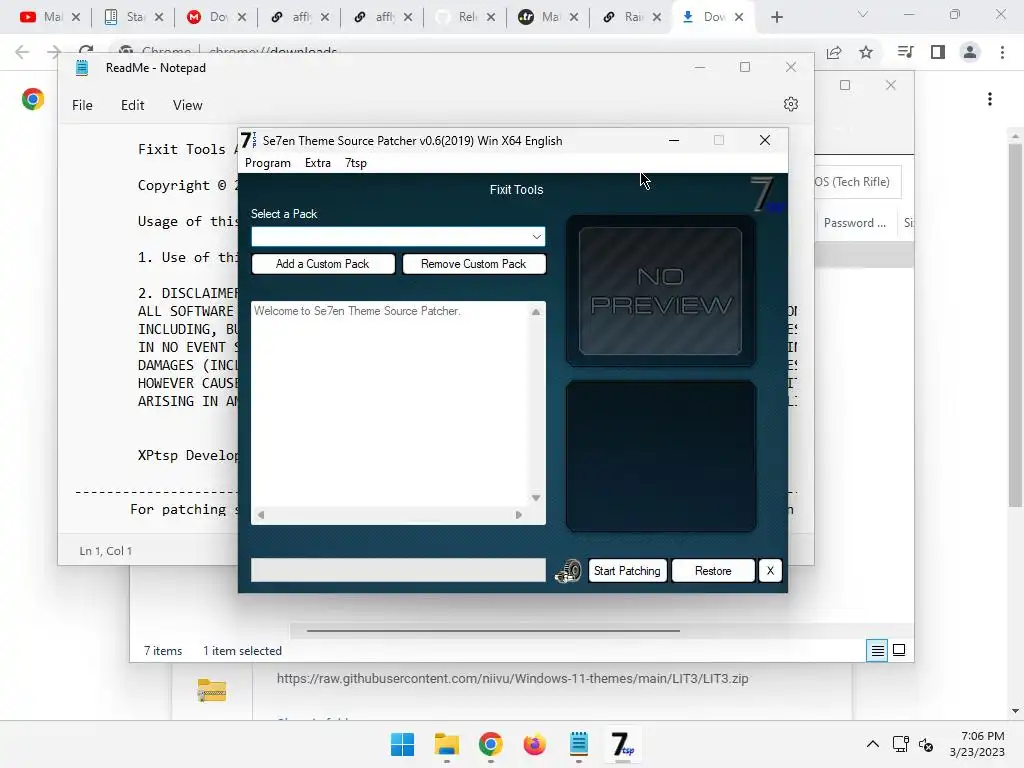The height and width of the screenshot is (768, 1024).
Task: Switch to the YouTube tab
Action: point(40,17)
